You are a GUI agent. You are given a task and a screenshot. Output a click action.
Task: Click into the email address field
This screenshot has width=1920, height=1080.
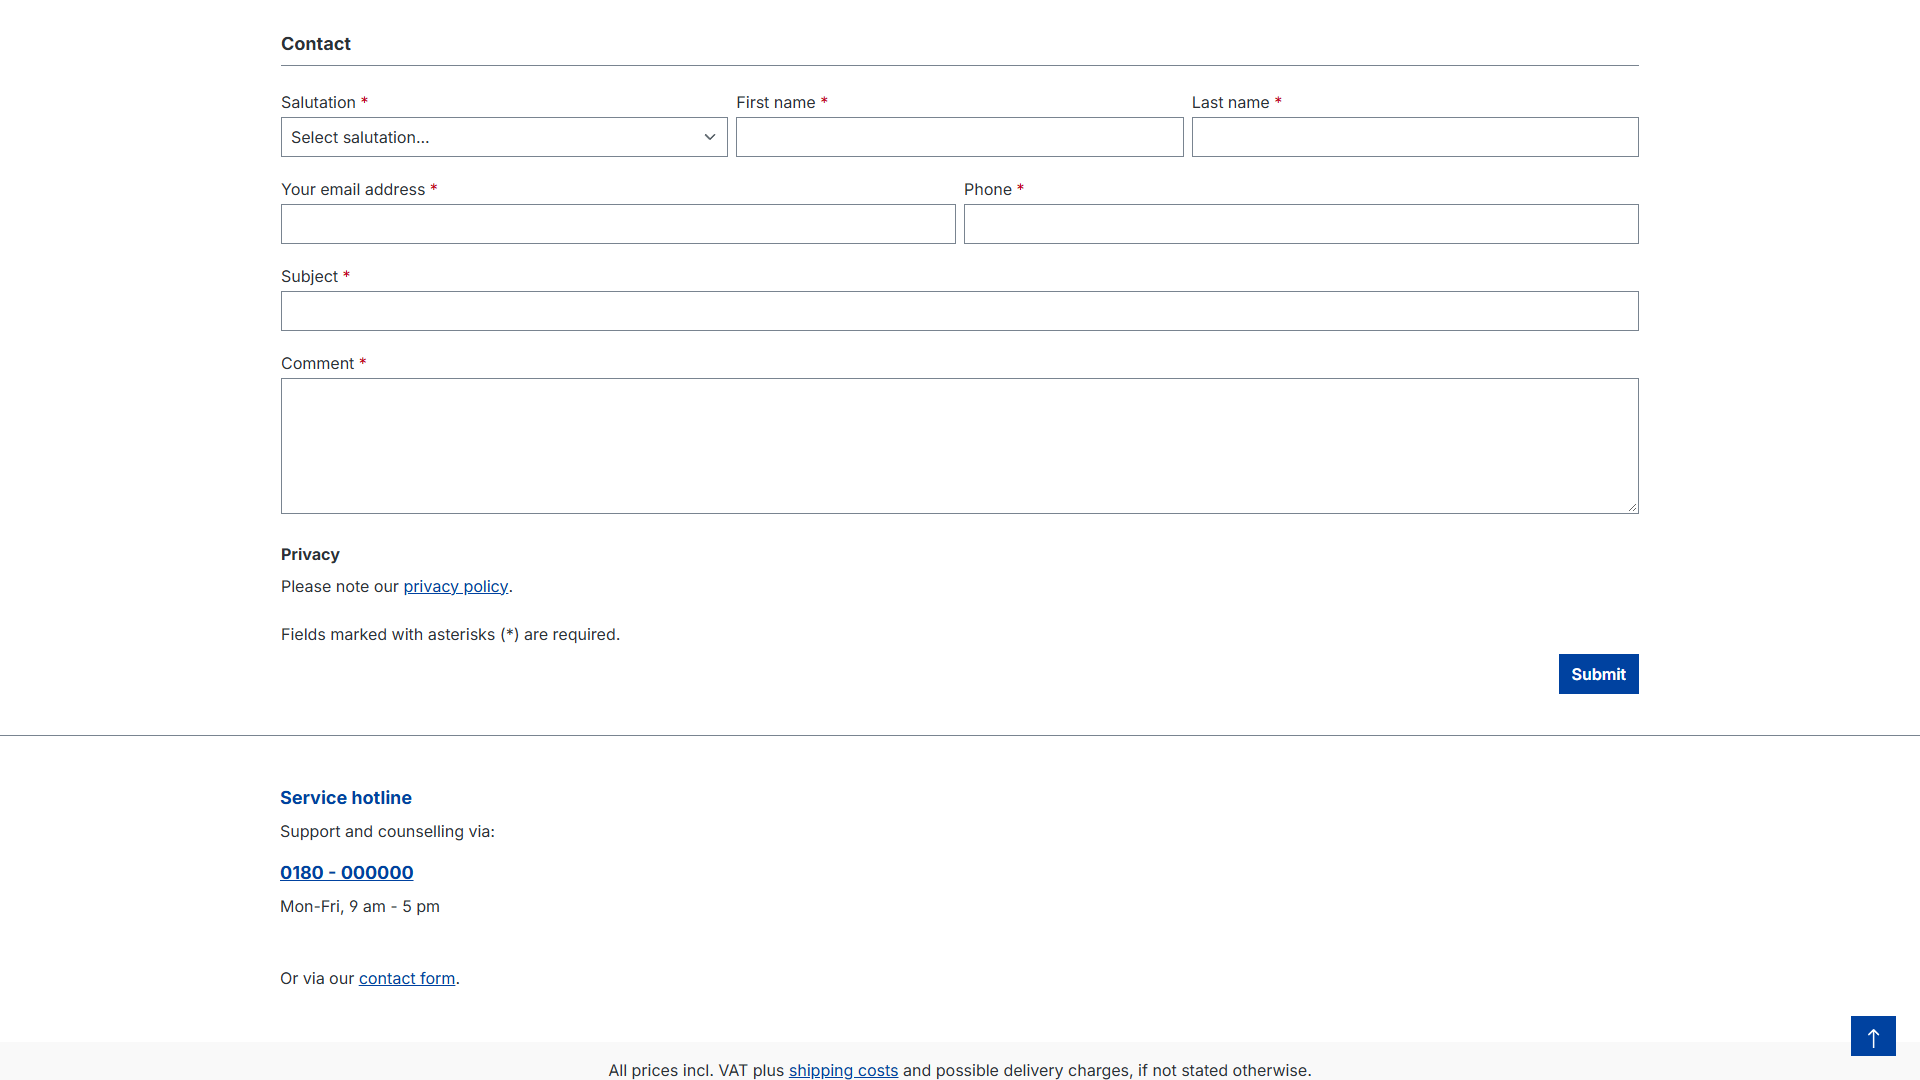[x=618, y=224]
